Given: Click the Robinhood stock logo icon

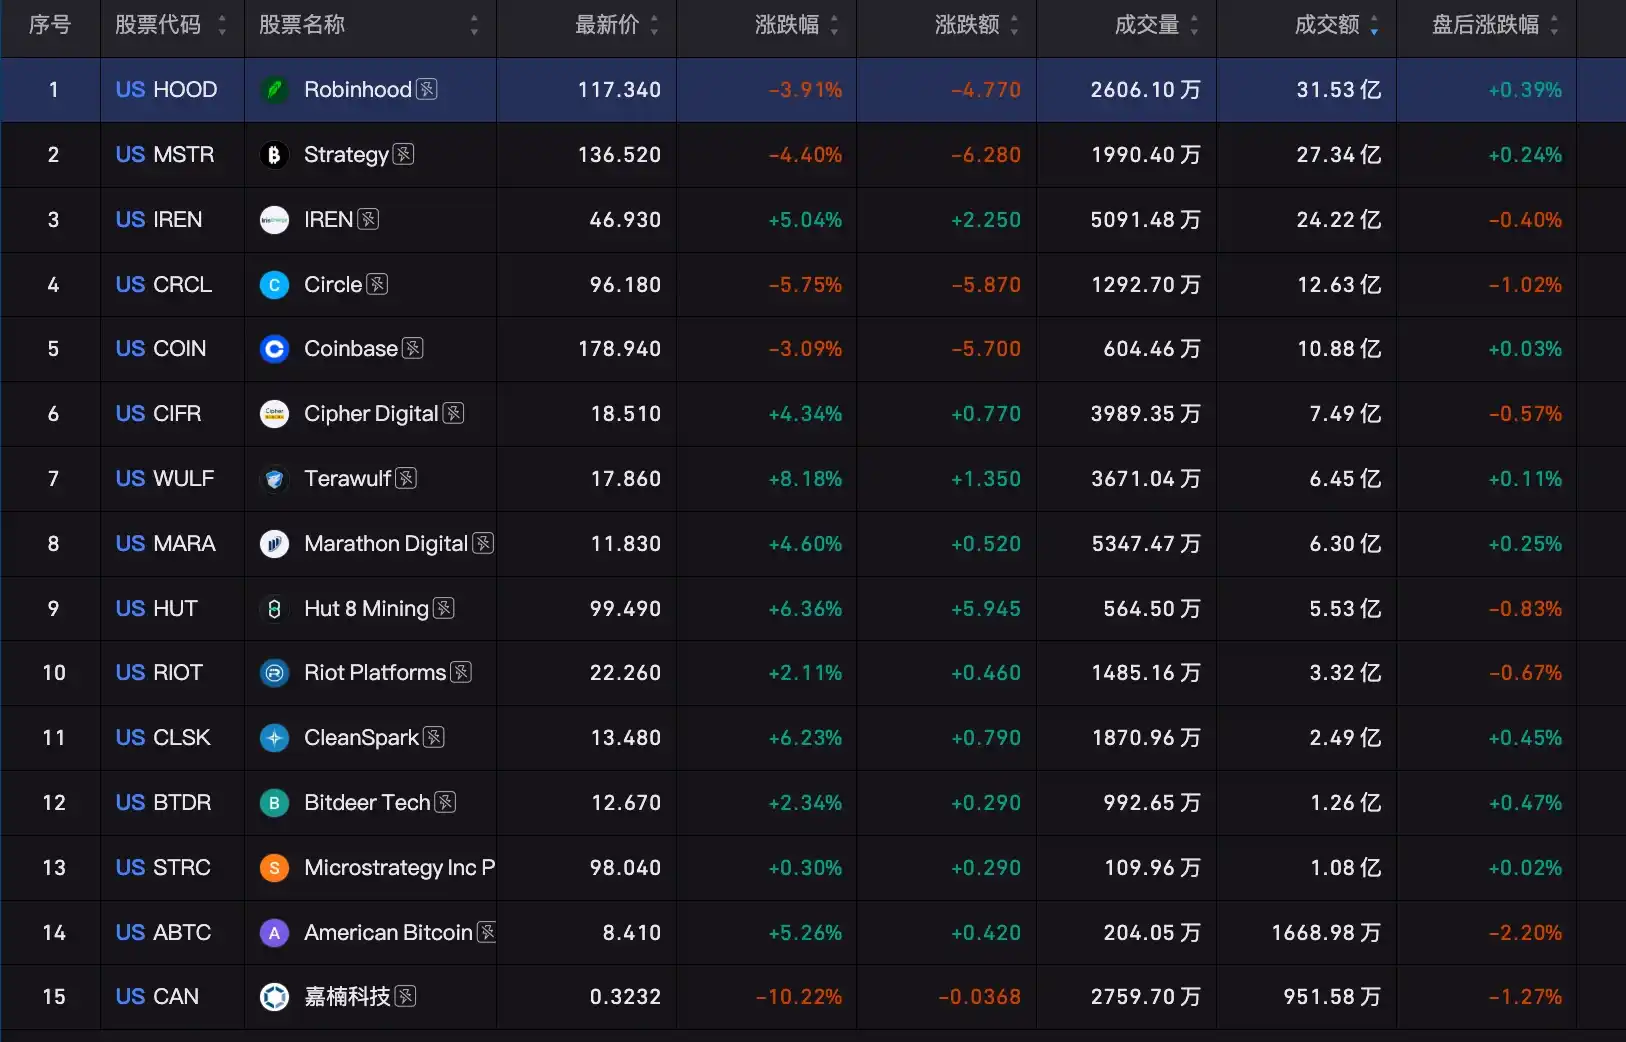Looking at the screenshot, I should 274,90.
